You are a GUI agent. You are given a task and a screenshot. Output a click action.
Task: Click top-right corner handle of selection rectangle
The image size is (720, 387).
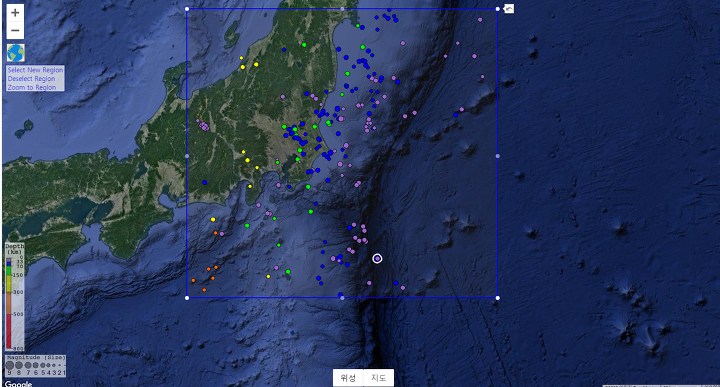point(498,9)
